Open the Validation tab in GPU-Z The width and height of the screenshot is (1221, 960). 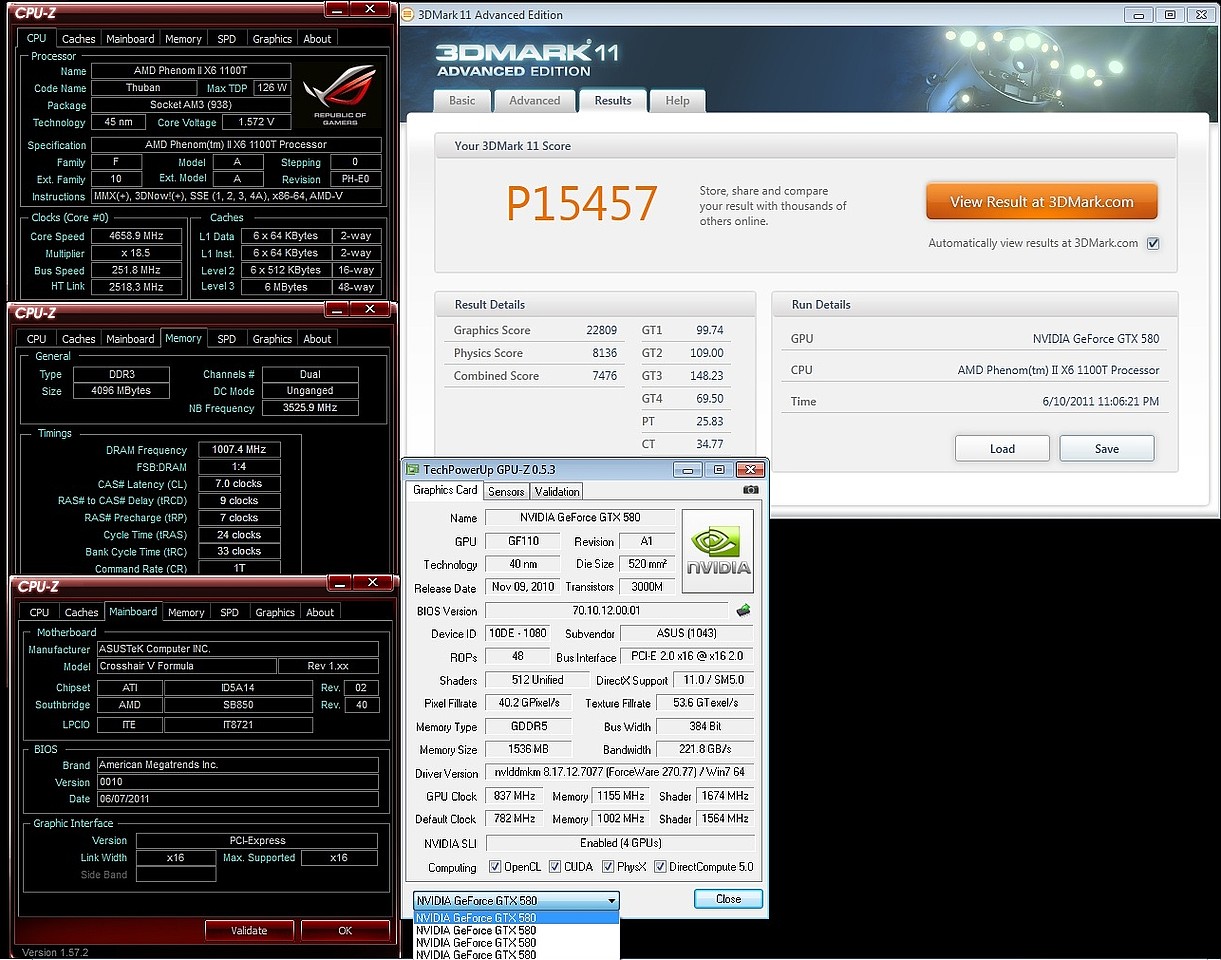click(557, 491)
